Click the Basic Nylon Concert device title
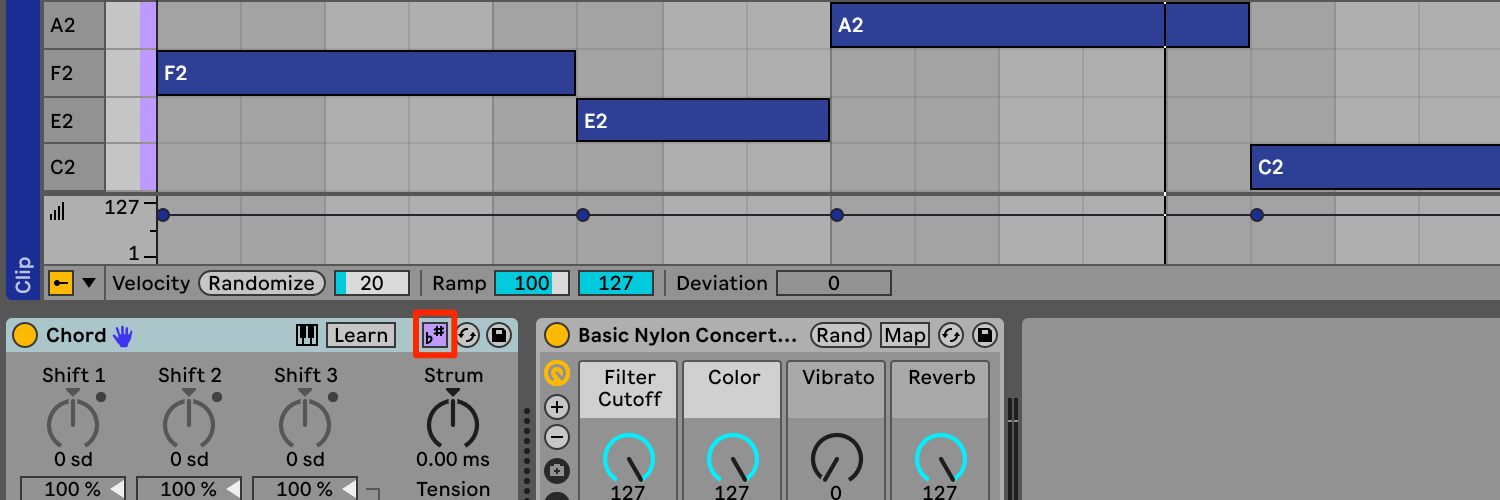The image size is (1500, 500). click(x=688, y=335)
